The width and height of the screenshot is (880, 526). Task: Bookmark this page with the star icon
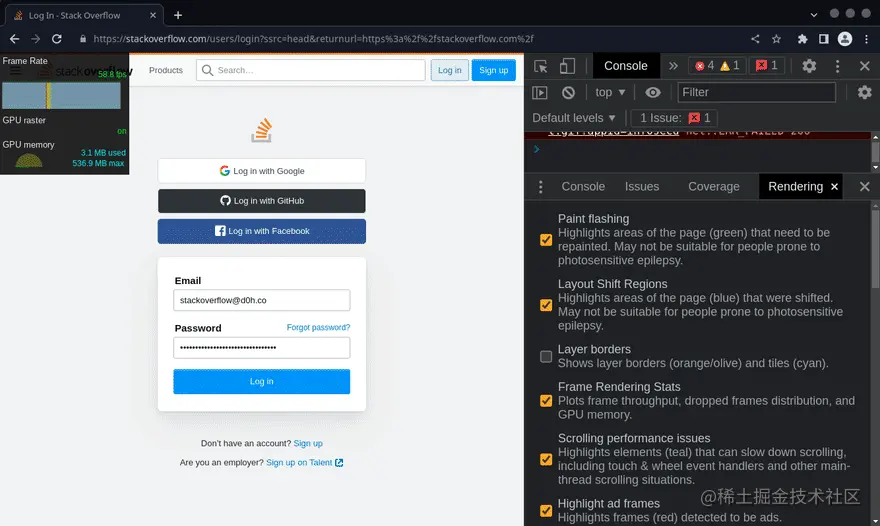pos(776,39)
